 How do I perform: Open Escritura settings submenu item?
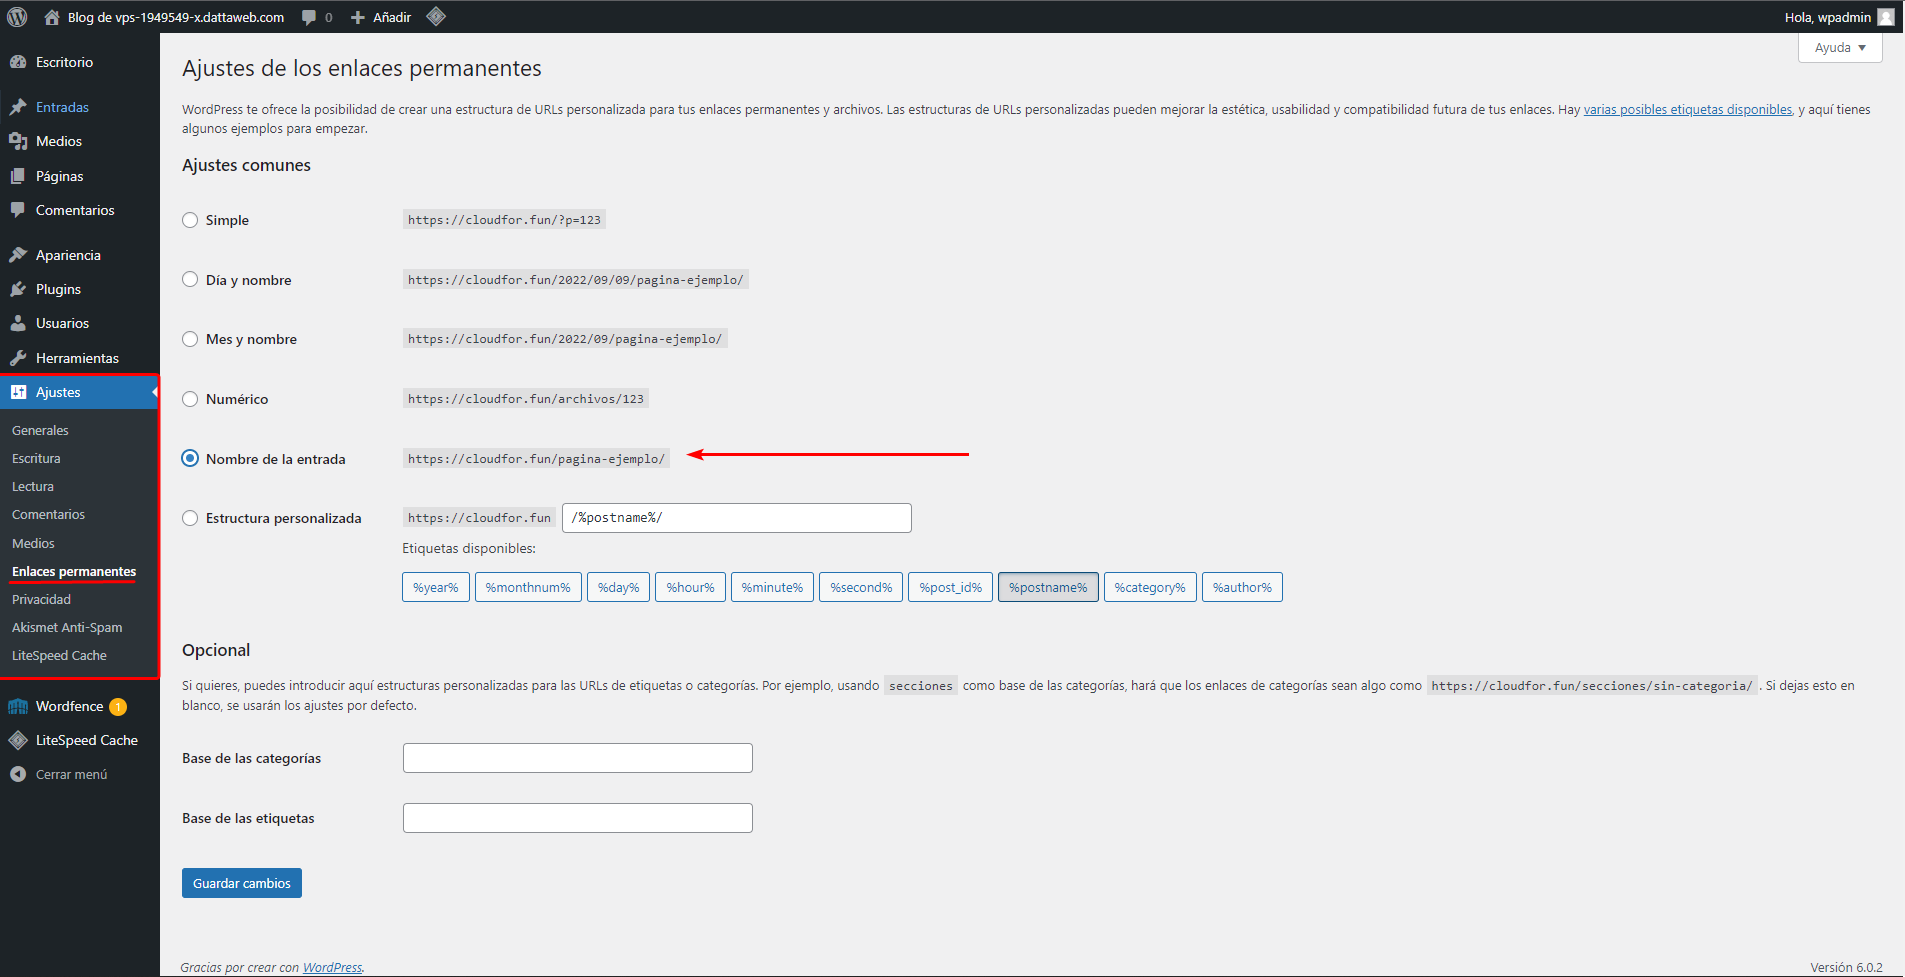click(x=36, y=458)
